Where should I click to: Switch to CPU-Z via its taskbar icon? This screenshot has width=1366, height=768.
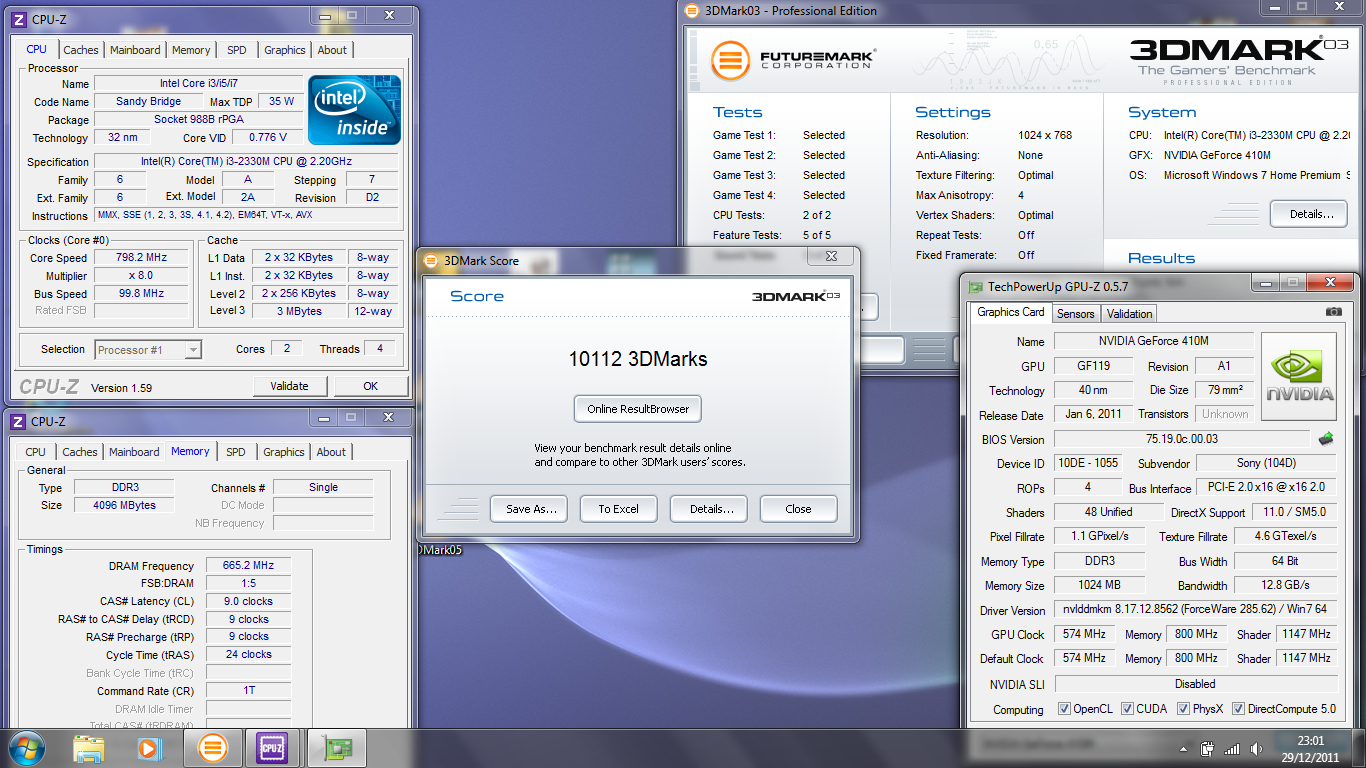tap(272, 748)
